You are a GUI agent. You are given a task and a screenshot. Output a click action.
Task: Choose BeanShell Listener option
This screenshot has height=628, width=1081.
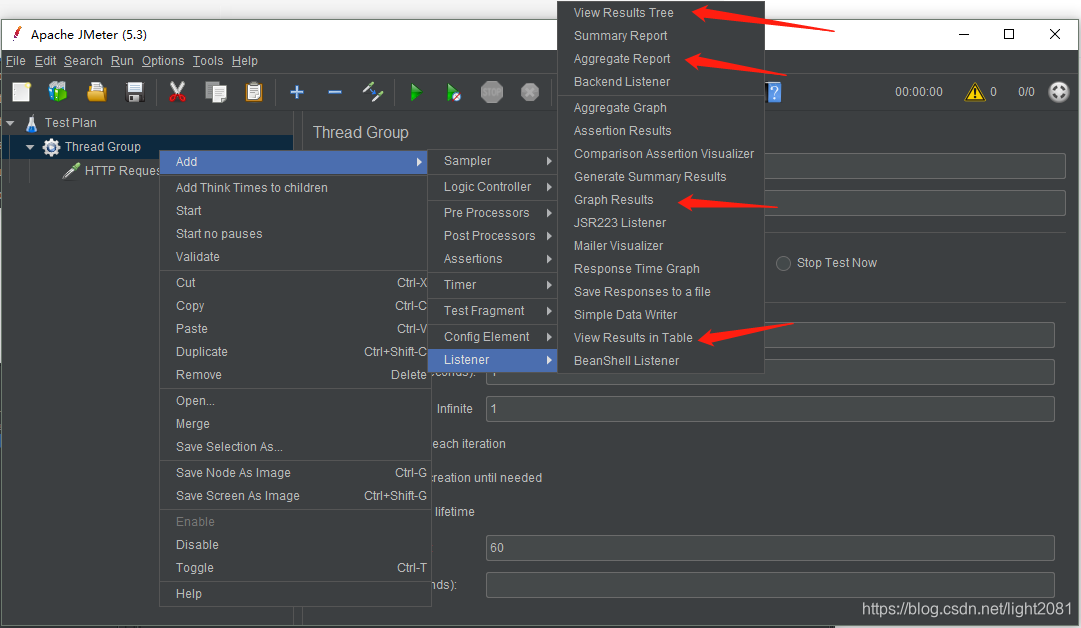660,361
